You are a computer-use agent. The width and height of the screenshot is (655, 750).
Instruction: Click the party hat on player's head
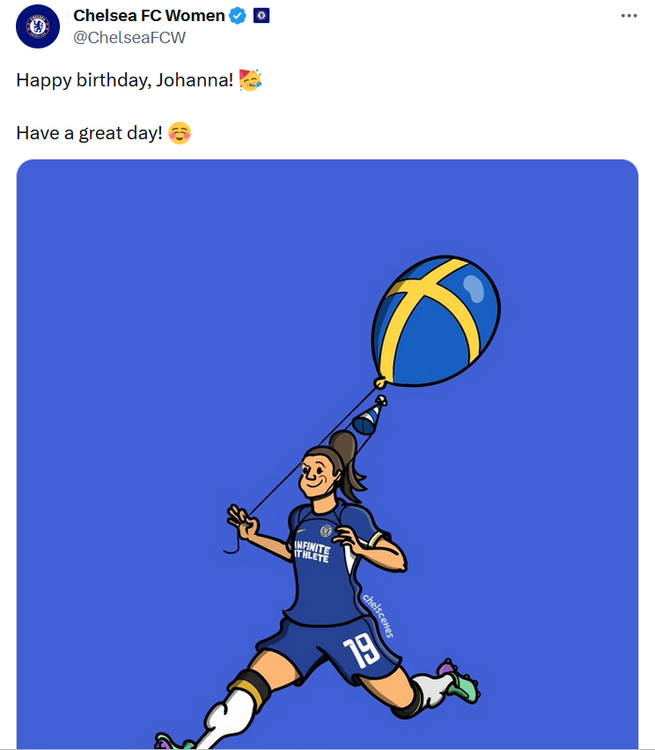(369, 415)
